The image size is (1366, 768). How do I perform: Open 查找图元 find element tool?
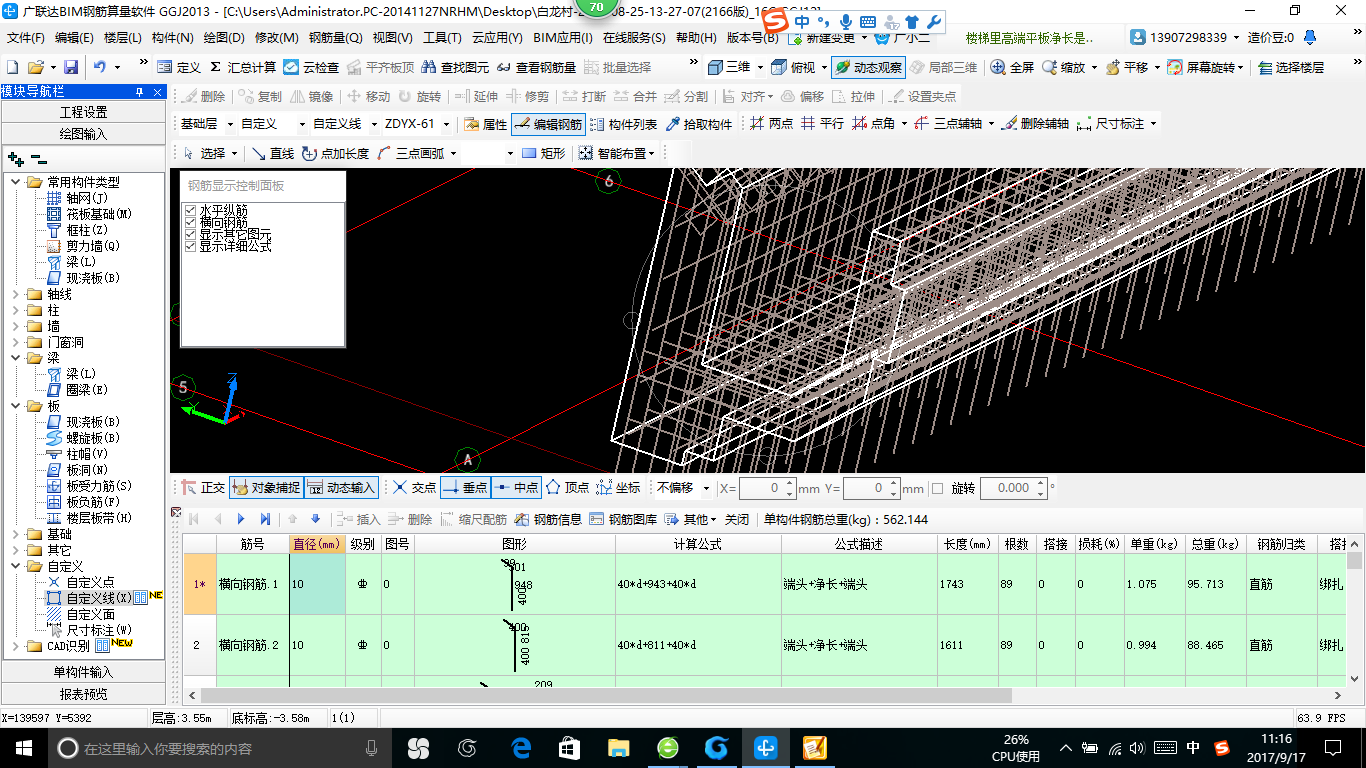tap(455, 67)
